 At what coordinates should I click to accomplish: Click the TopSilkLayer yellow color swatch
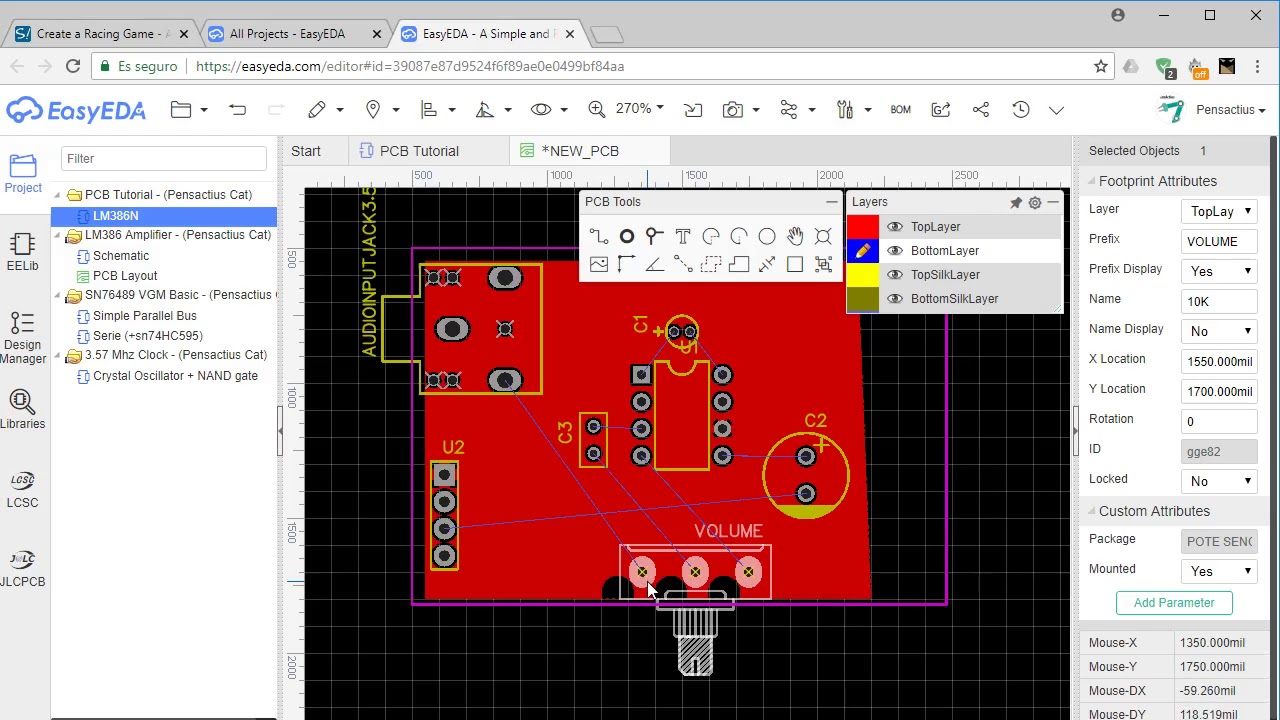[x=863, y=275]
